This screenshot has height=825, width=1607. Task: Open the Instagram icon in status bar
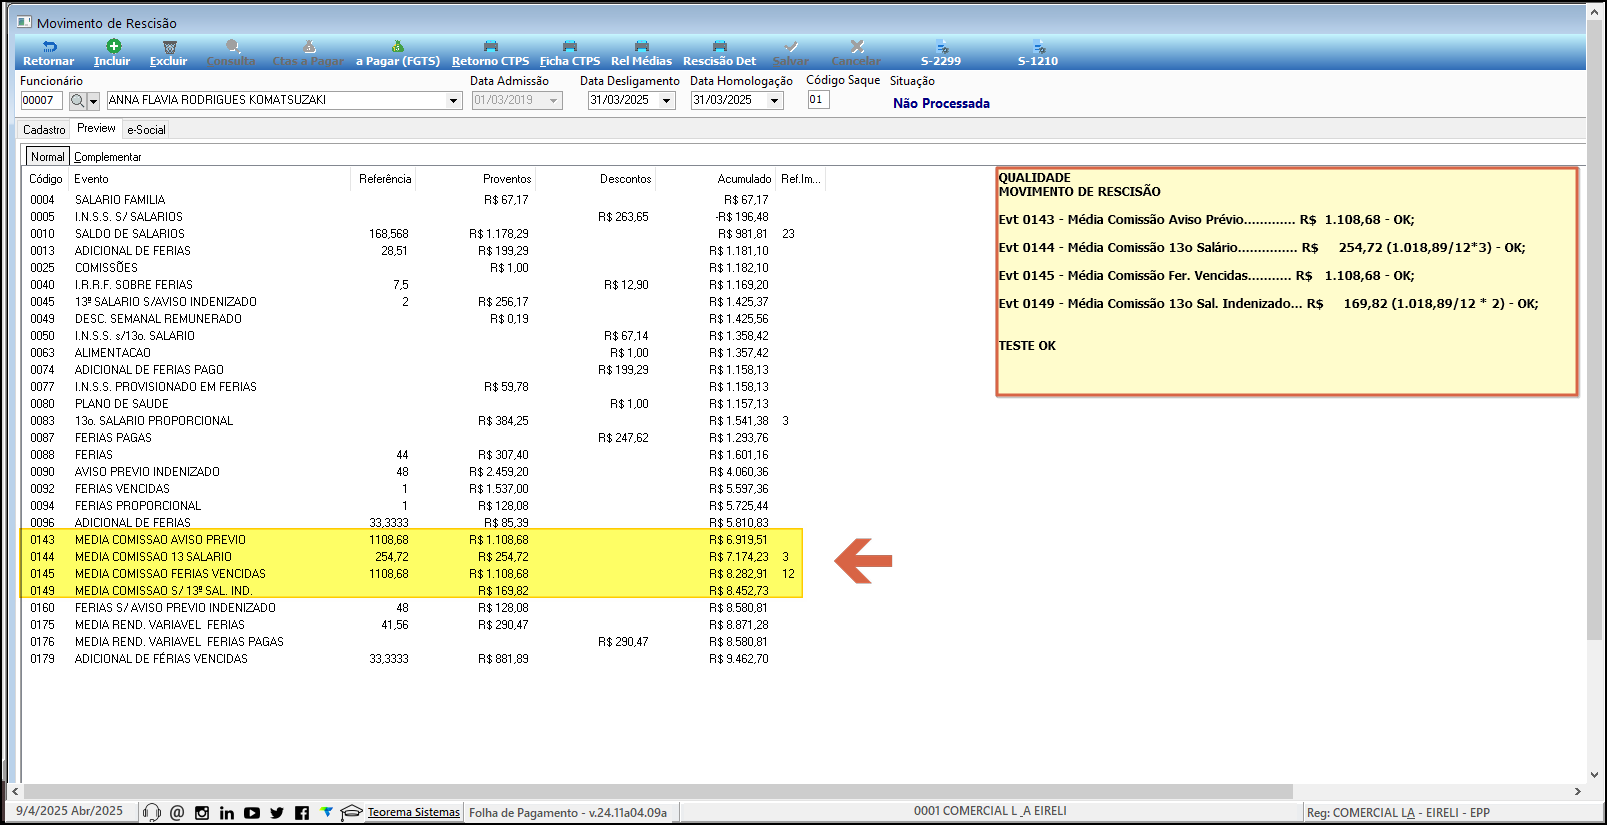(202, 813)
